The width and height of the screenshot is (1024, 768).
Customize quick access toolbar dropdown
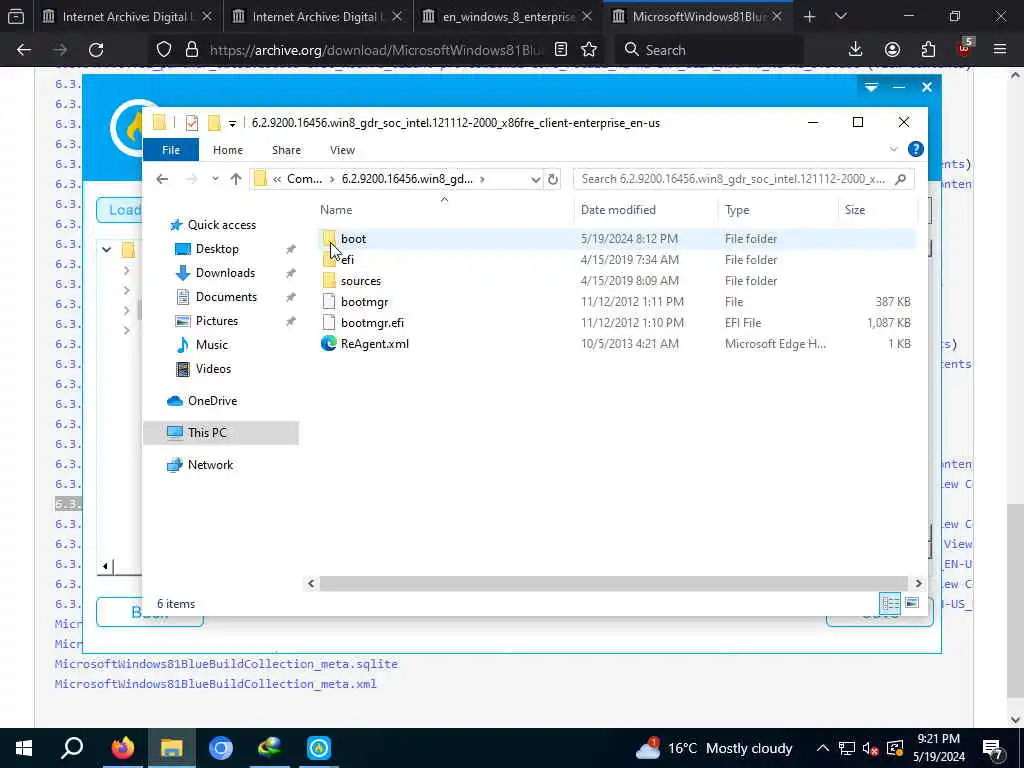[232, 123]
